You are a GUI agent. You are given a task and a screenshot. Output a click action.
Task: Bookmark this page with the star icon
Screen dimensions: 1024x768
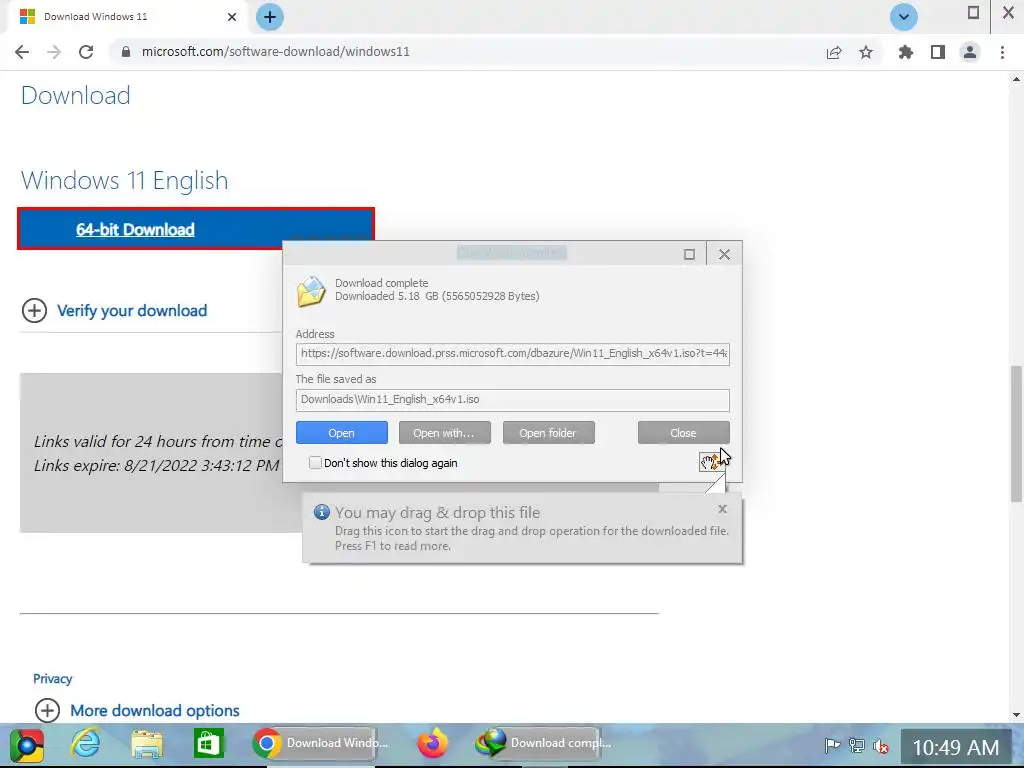tap(866, 52)
